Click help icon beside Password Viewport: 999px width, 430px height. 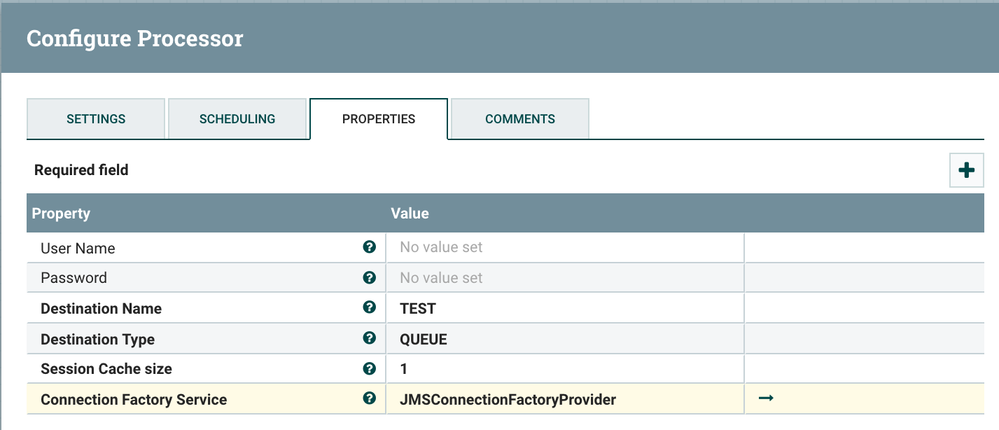tap(370, 278)
